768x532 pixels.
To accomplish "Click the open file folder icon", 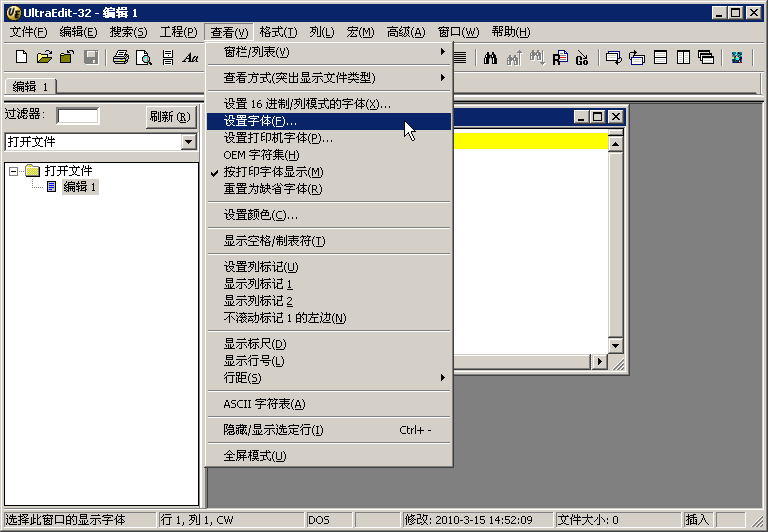I will point(44,57).
